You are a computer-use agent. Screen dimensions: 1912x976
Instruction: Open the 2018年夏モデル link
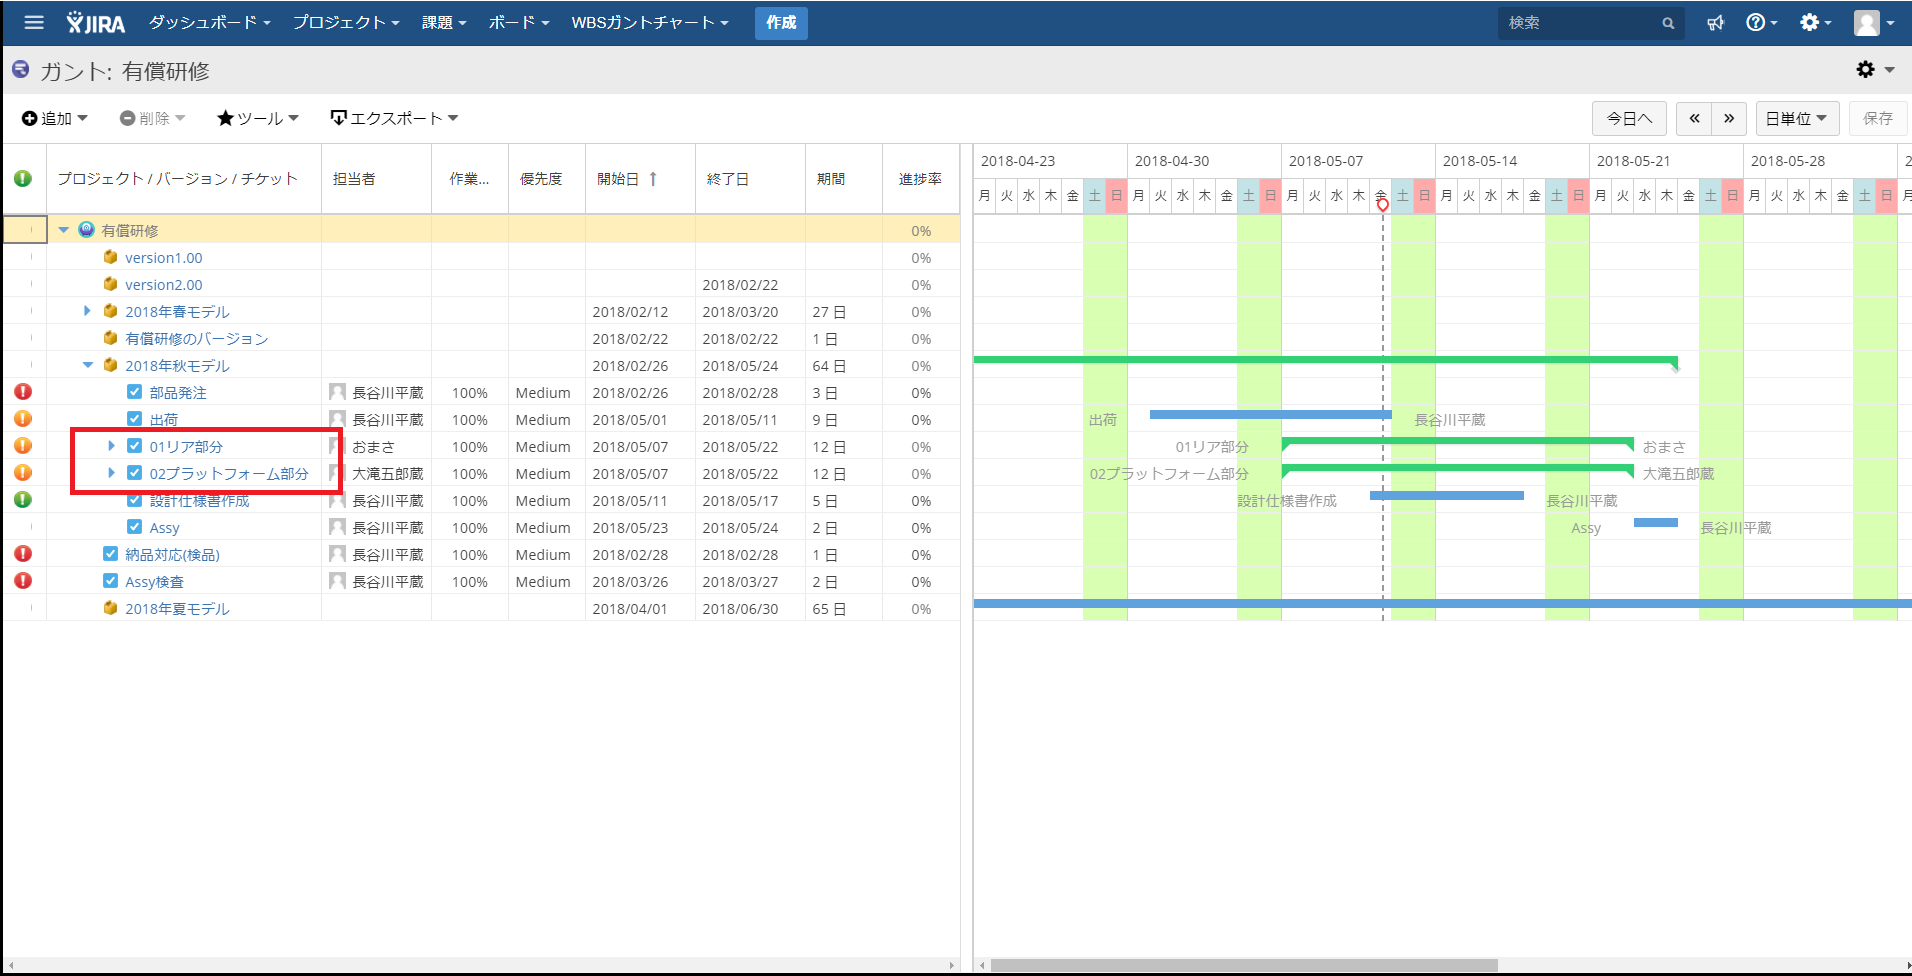click(x=177, y=608)
